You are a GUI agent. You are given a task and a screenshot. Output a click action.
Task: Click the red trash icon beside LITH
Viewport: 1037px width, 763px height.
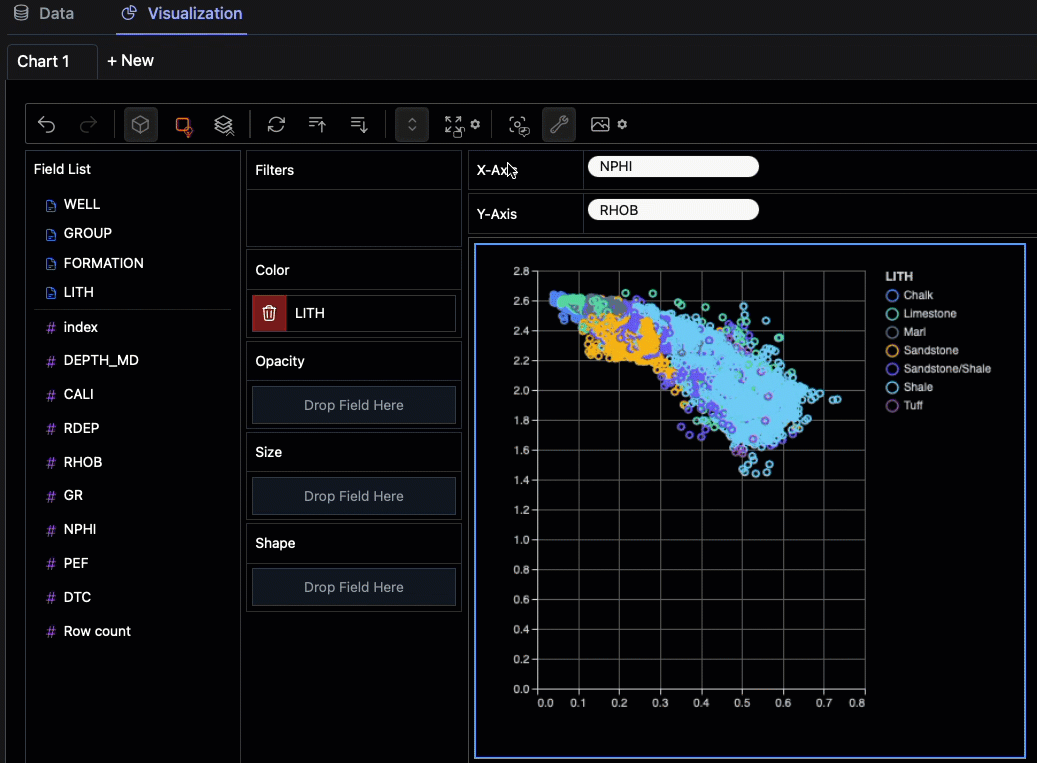pyautogui.click(x=269, y=313)
